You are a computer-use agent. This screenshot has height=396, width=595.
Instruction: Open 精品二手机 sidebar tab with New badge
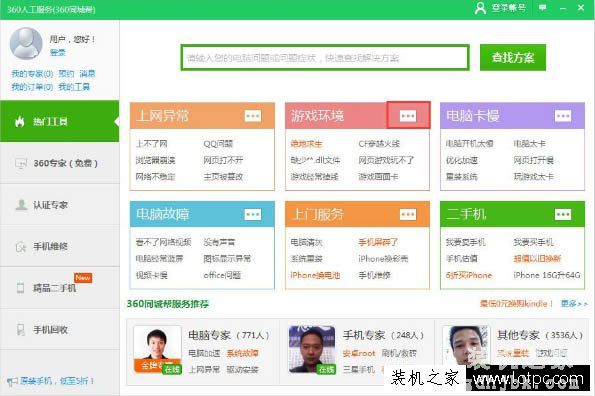[x=60, y=288]
